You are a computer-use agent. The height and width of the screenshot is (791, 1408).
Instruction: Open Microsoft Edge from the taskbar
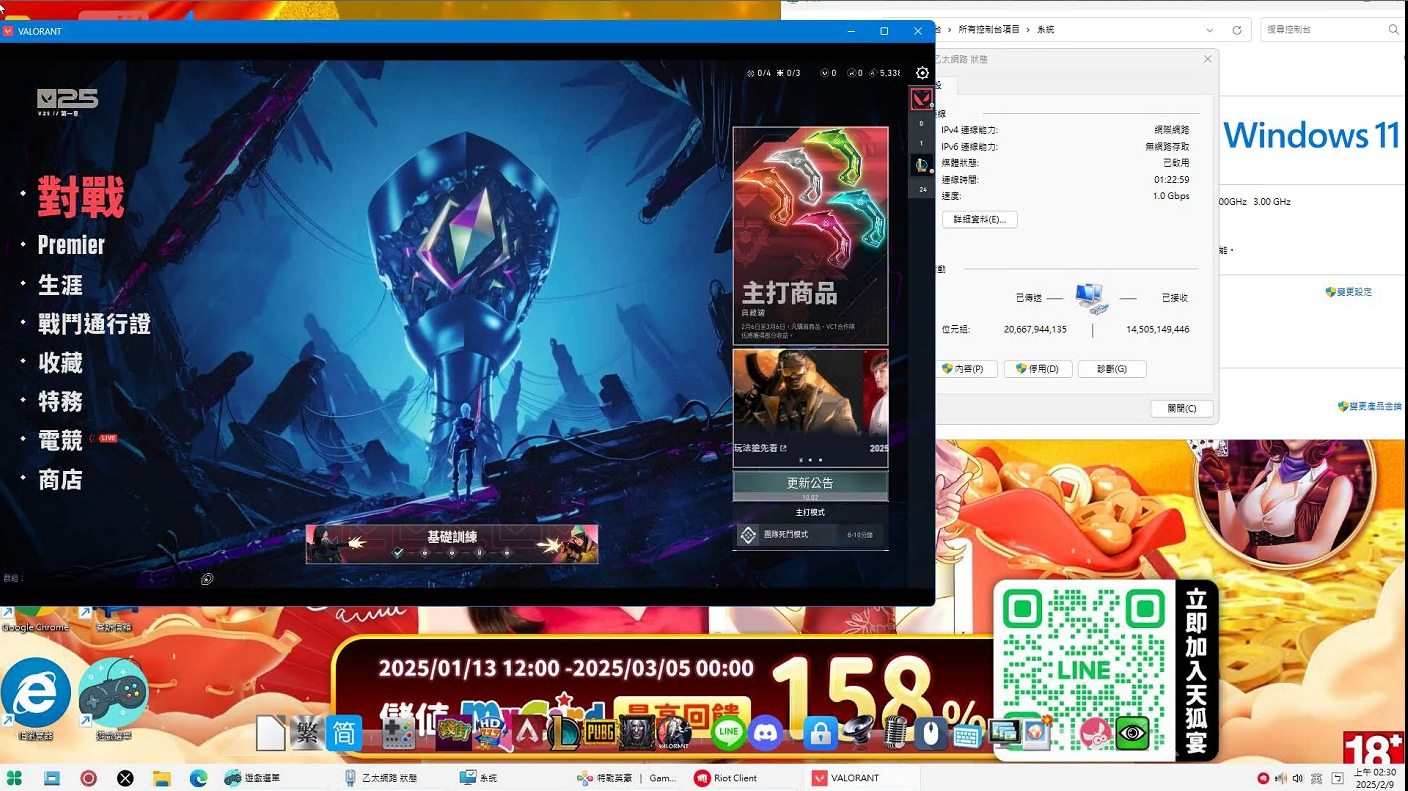[x=198, y=778]
